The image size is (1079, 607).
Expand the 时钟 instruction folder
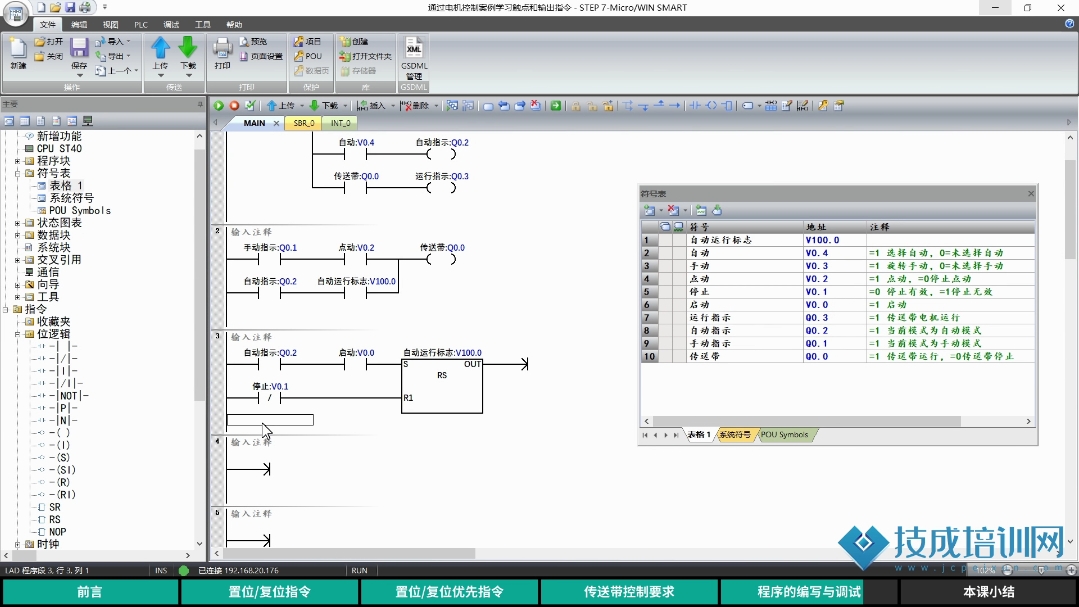(17, 544)
